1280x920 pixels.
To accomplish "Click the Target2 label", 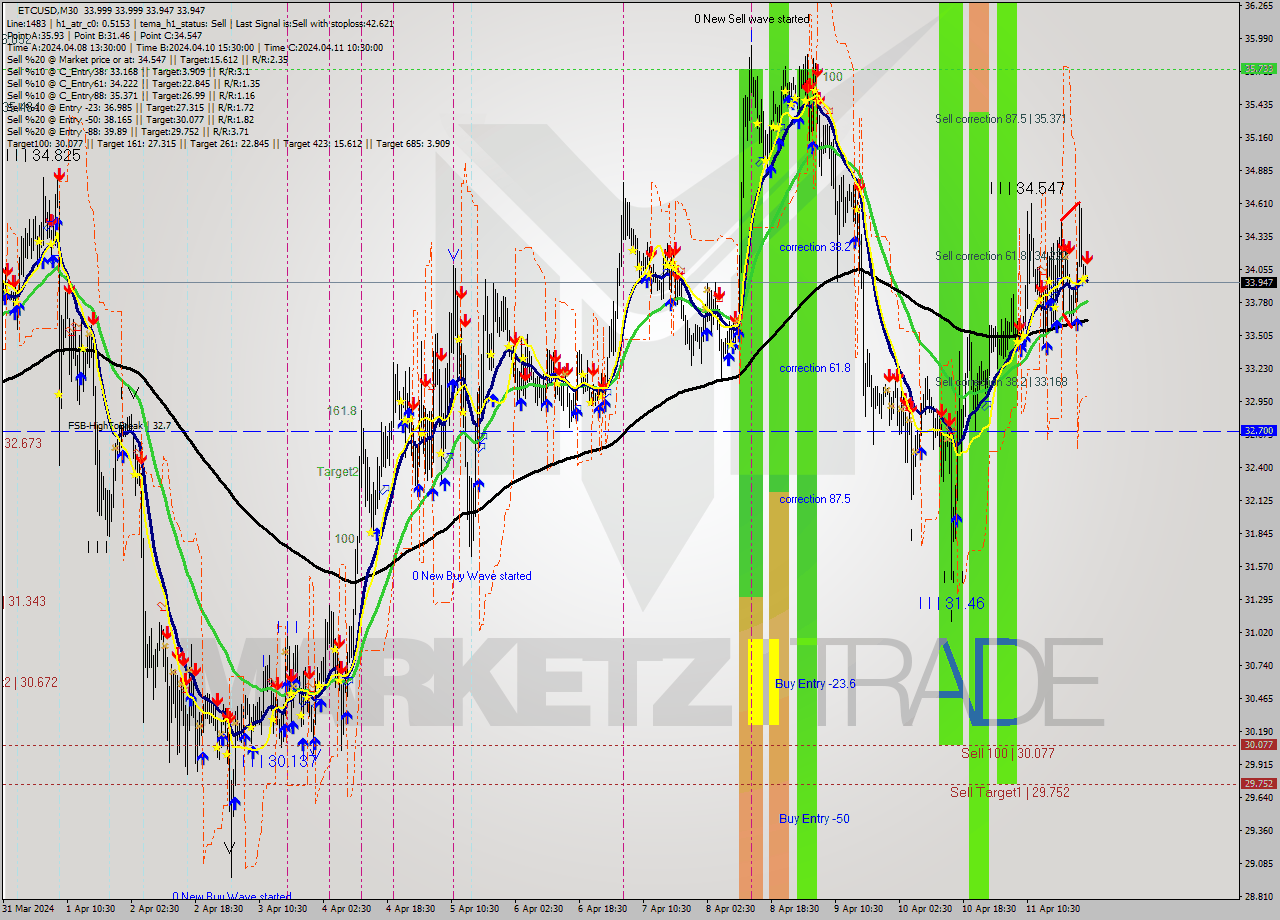I will (x=337, y=472).
